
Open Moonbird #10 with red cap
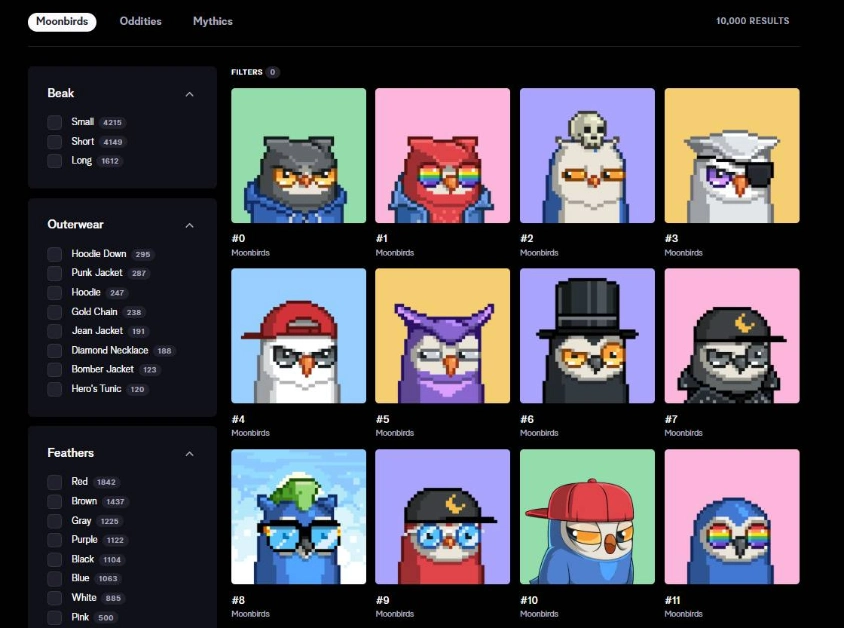tap(587, 516)
